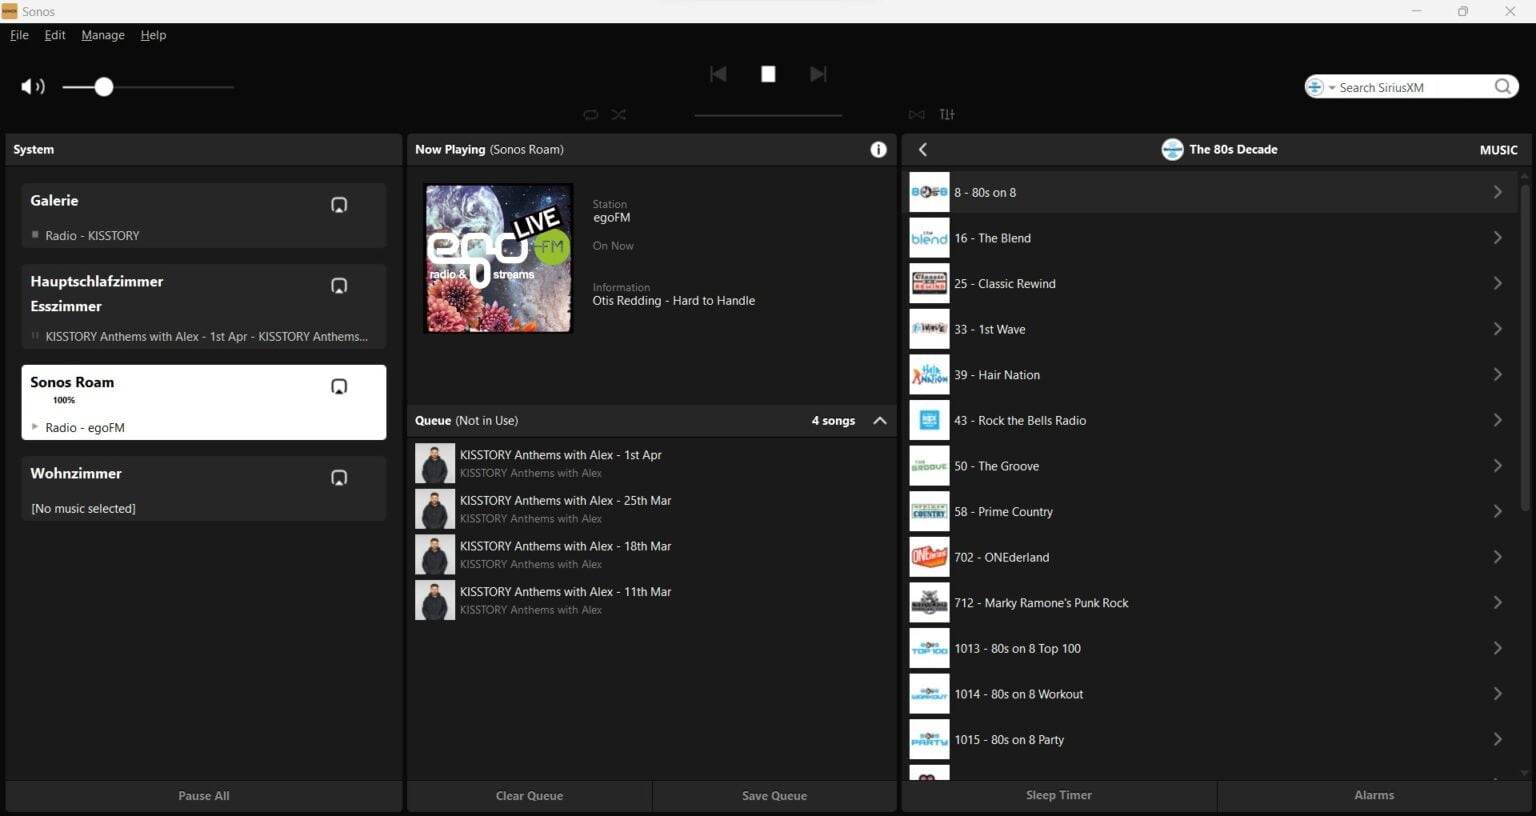Open the equalizer settings icon
The image size is (1536, 816).
pyautogui.click(x=946, y=114)
